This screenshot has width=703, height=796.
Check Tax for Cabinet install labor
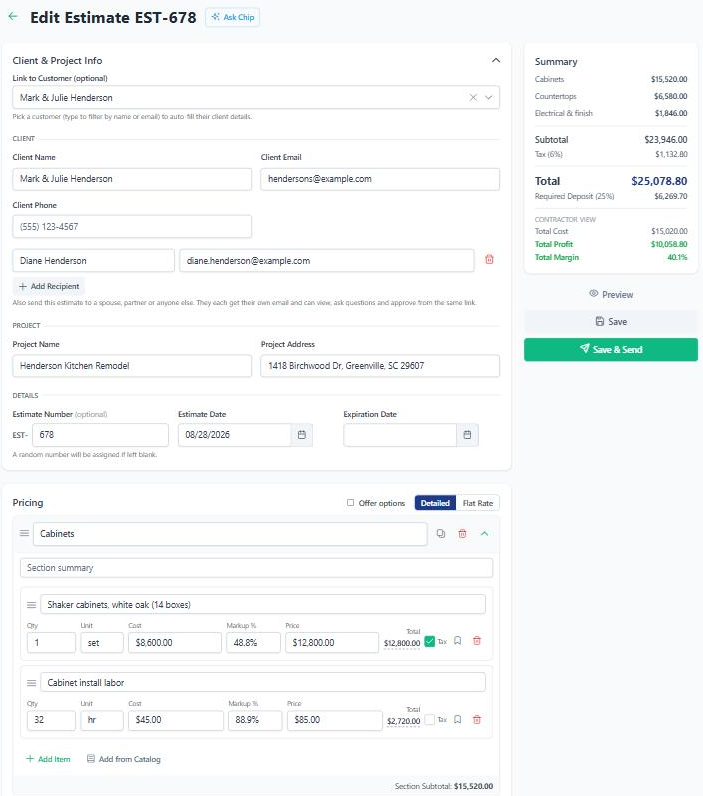pos(429,719)
